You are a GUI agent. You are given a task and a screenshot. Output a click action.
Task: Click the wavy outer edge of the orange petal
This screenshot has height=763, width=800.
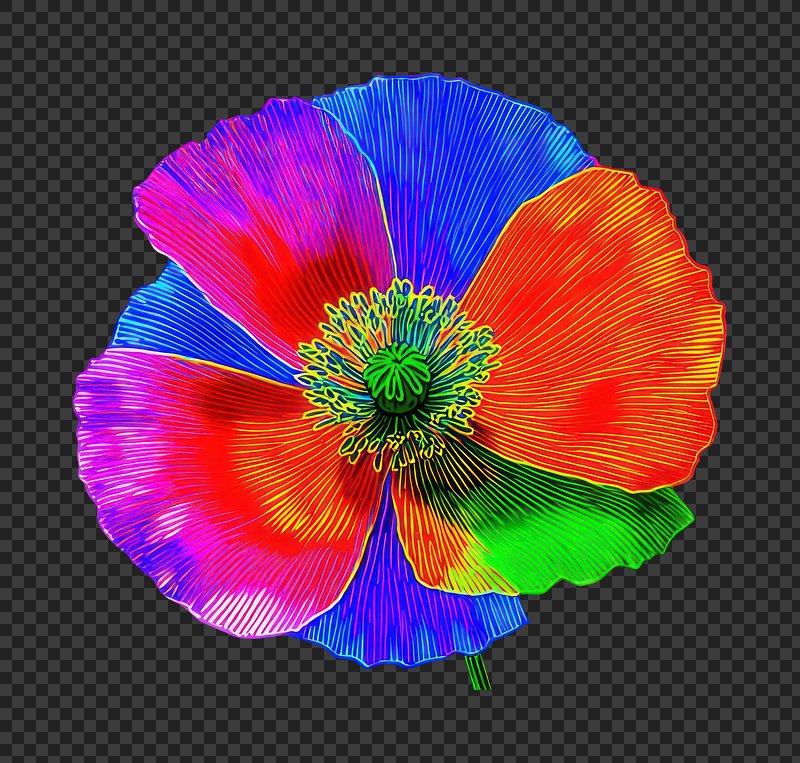point(715,330)
